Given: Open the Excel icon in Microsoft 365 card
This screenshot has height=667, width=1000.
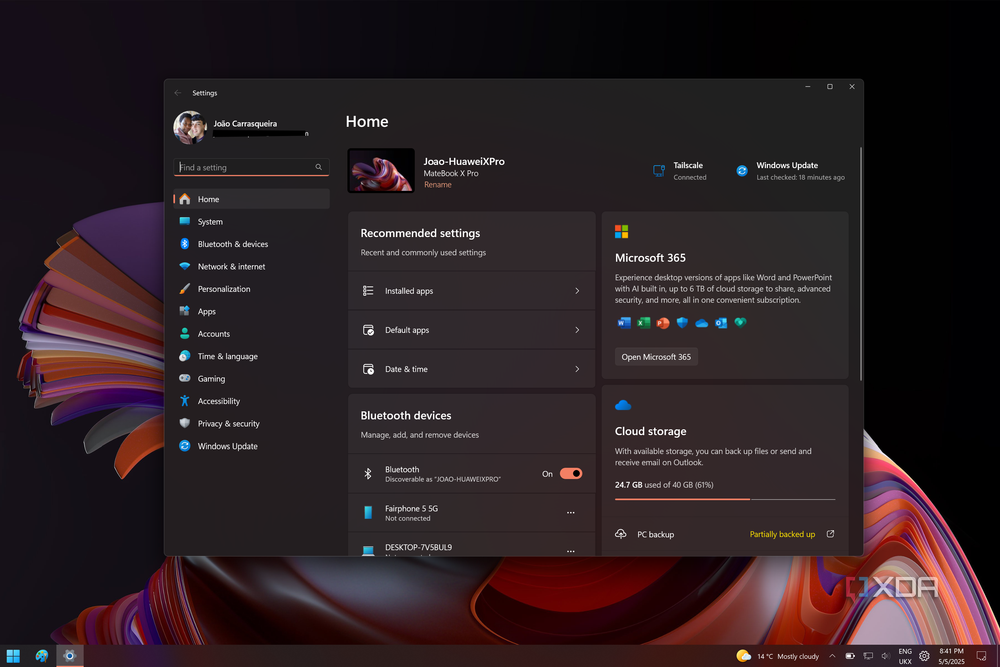Looking at the screenshot, I should pos(643,323).
